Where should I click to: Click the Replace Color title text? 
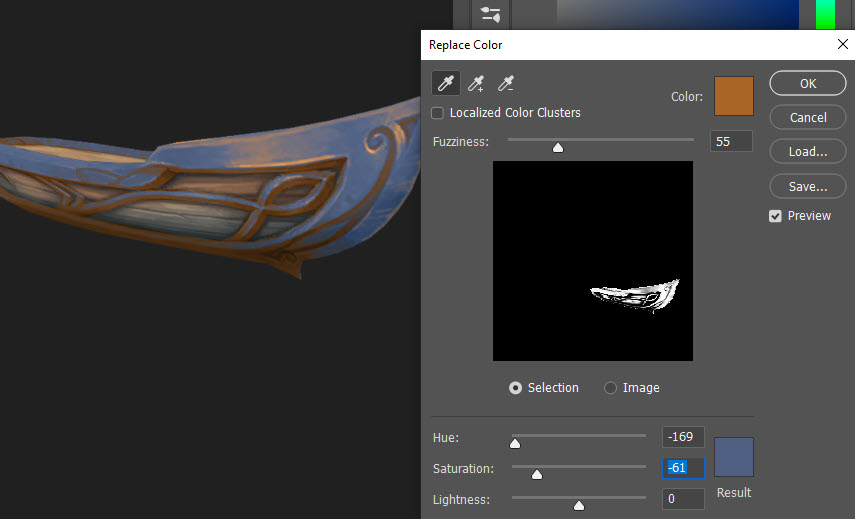465,45
